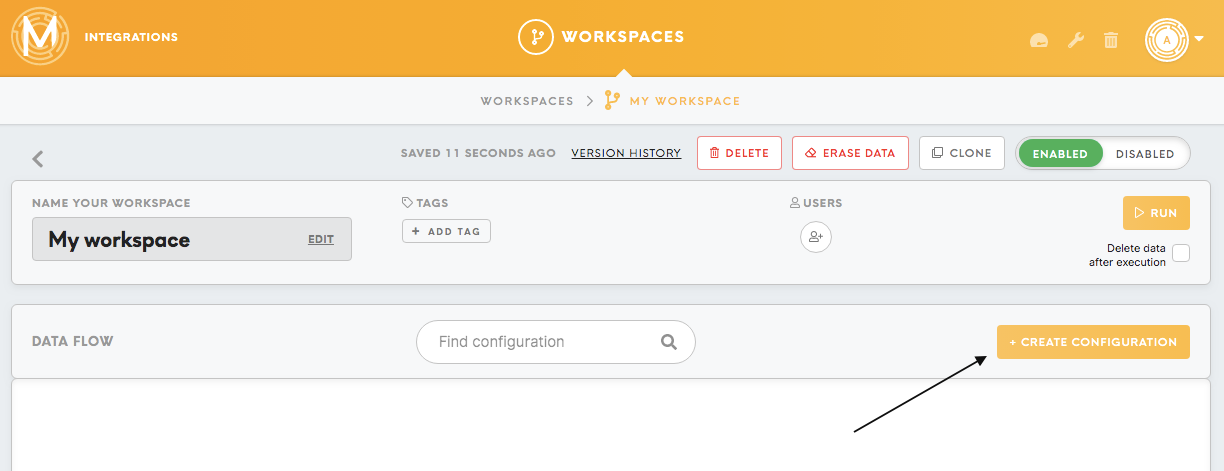Viewport: 1224px width, 471px height.
Task: Open Version History link
Action: (x=626, y=153)
